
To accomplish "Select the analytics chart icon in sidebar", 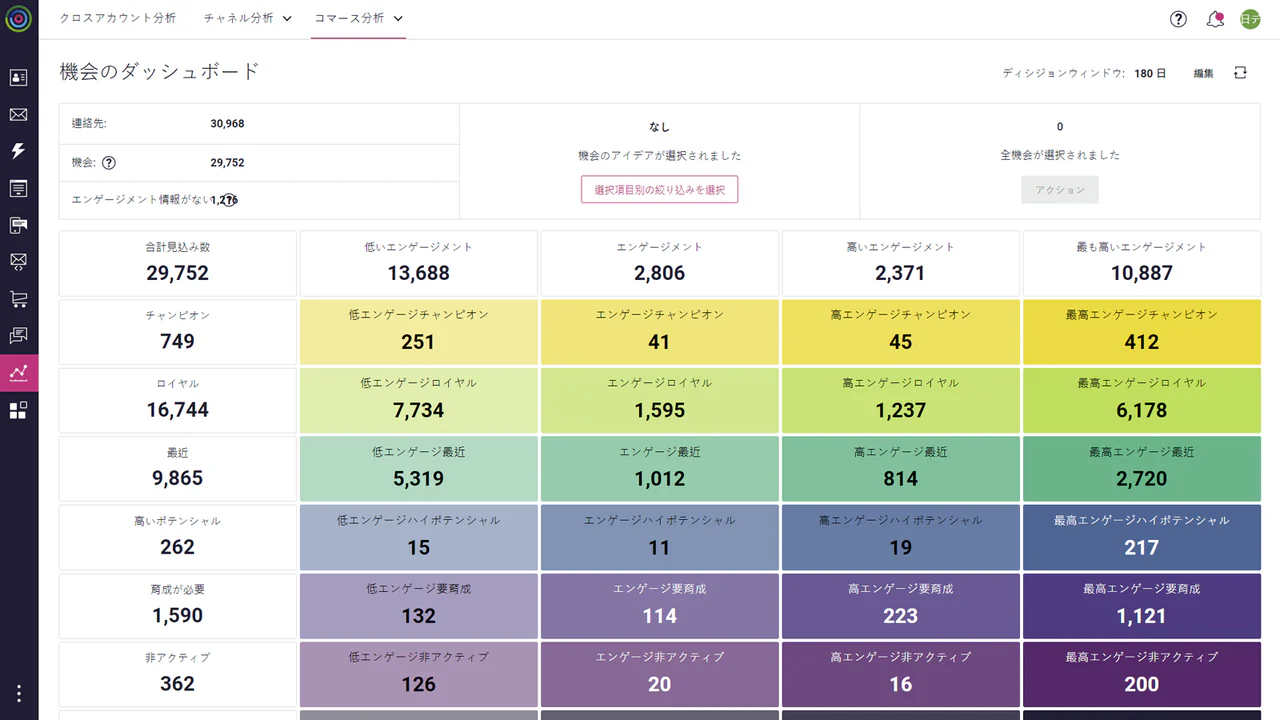I will (18, 373).
